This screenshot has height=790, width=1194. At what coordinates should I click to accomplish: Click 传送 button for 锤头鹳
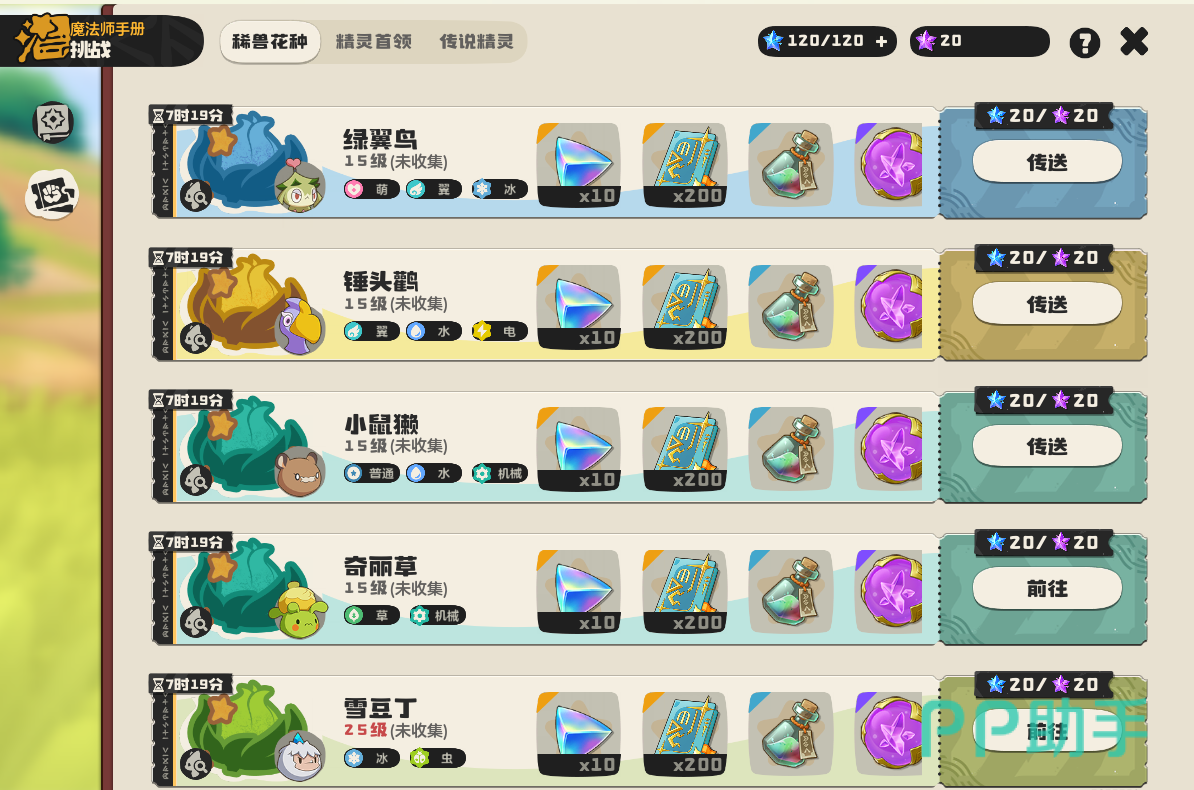tap(1047, 305)
